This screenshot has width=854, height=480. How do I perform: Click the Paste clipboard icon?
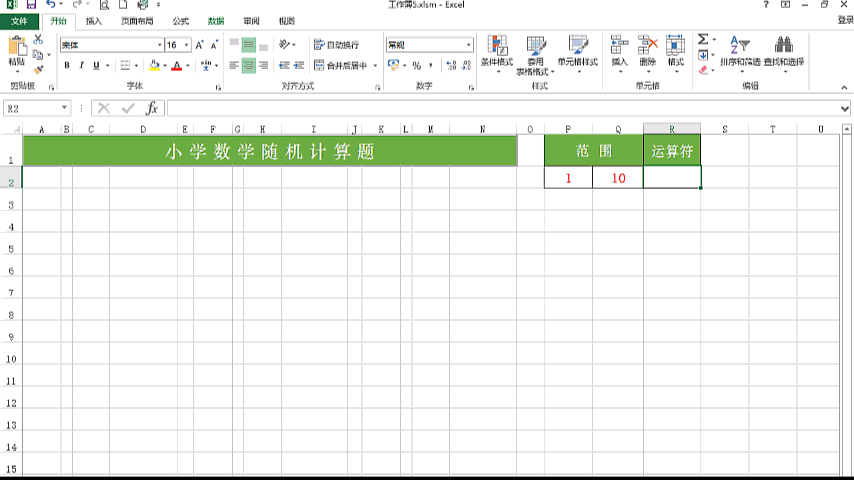point(17,46)
